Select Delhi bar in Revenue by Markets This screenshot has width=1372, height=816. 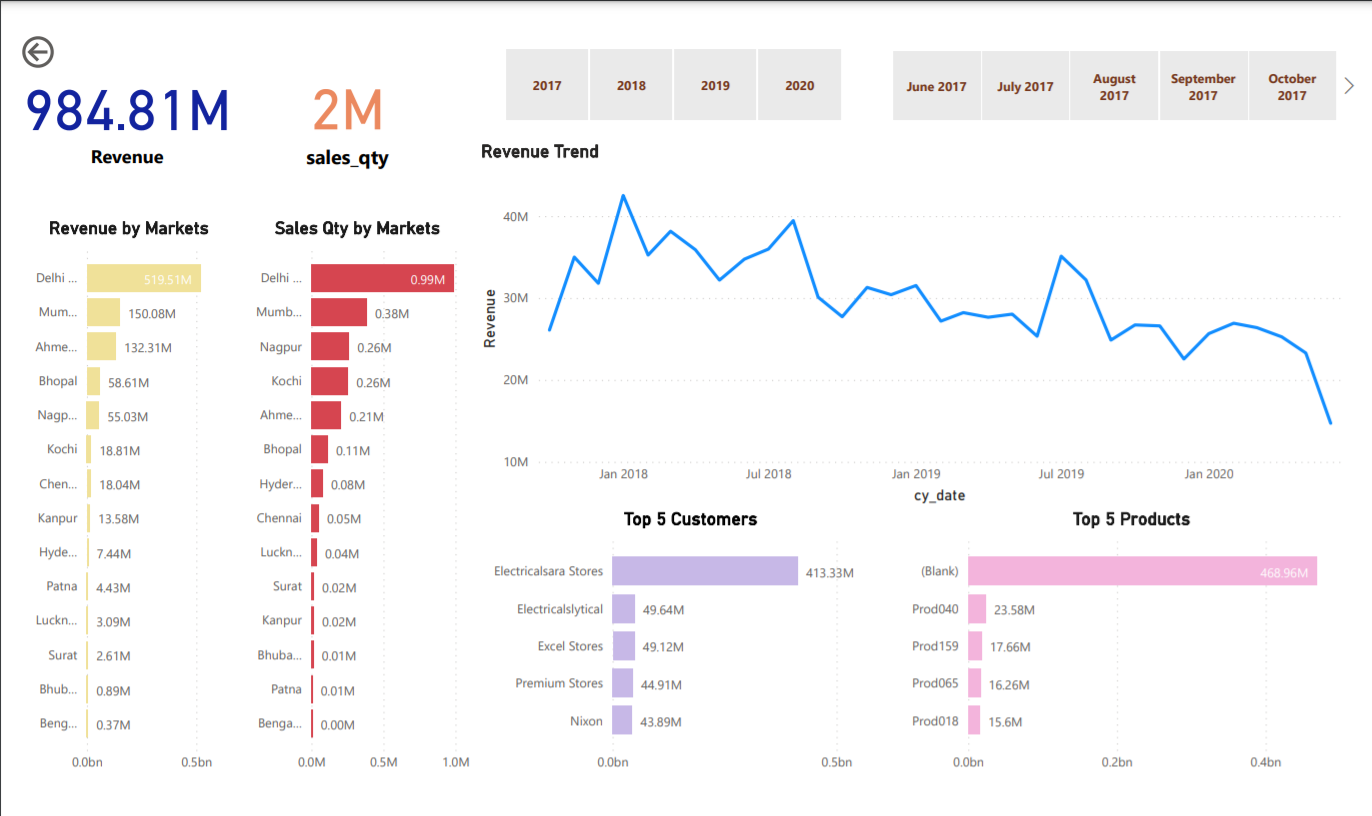click(144, 278)
